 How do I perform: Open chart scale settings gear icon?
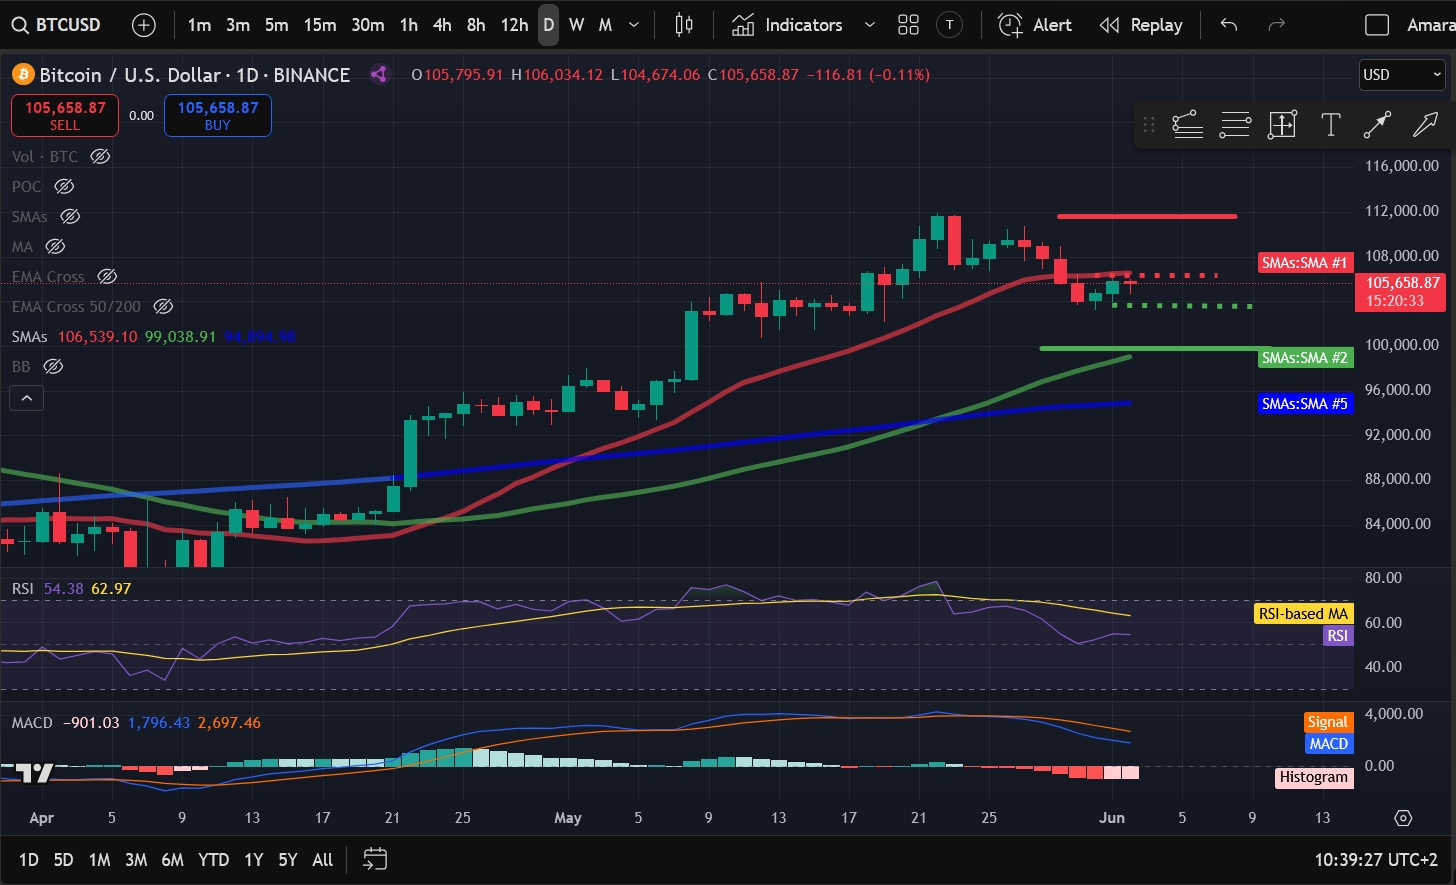pos(1402,818)
